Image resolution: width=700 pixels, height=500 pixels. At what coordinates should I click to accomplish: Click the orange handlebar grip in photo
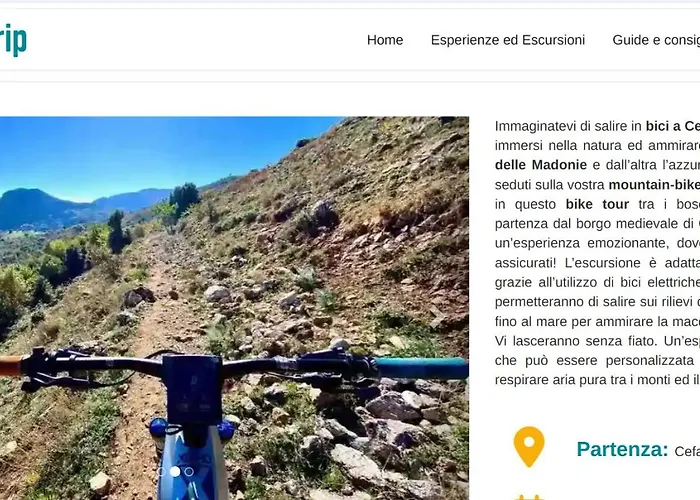pos(10,366)
